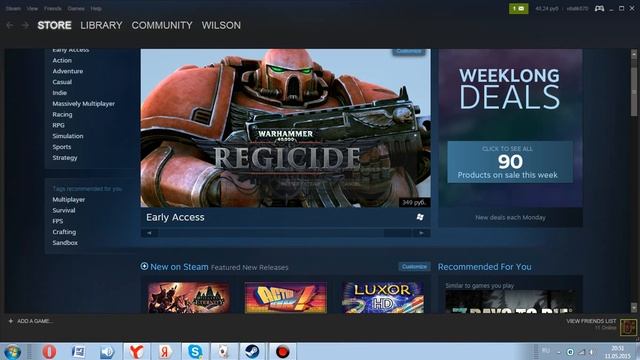
Task: Switch to the STORE tab
Action: [x=54, y=25]
